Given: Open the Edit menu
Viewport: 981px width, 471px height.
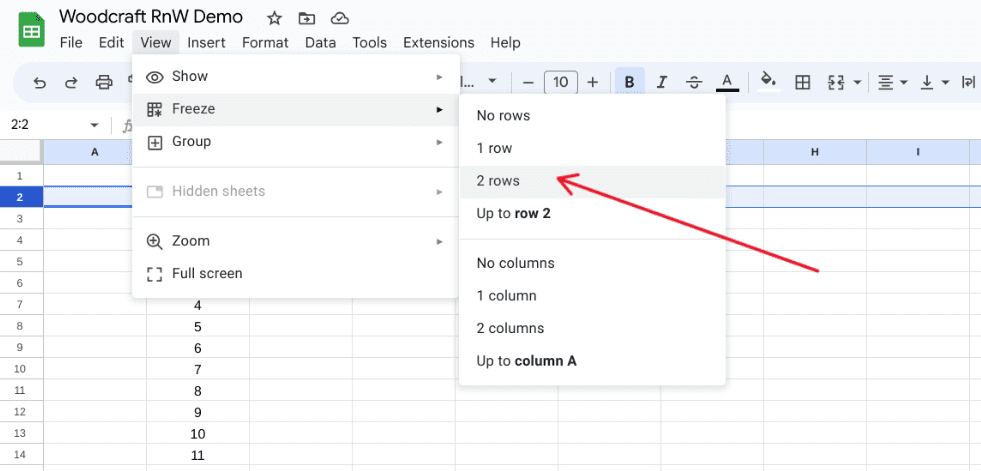Looking at the screenshot, I should pos(111,43).
